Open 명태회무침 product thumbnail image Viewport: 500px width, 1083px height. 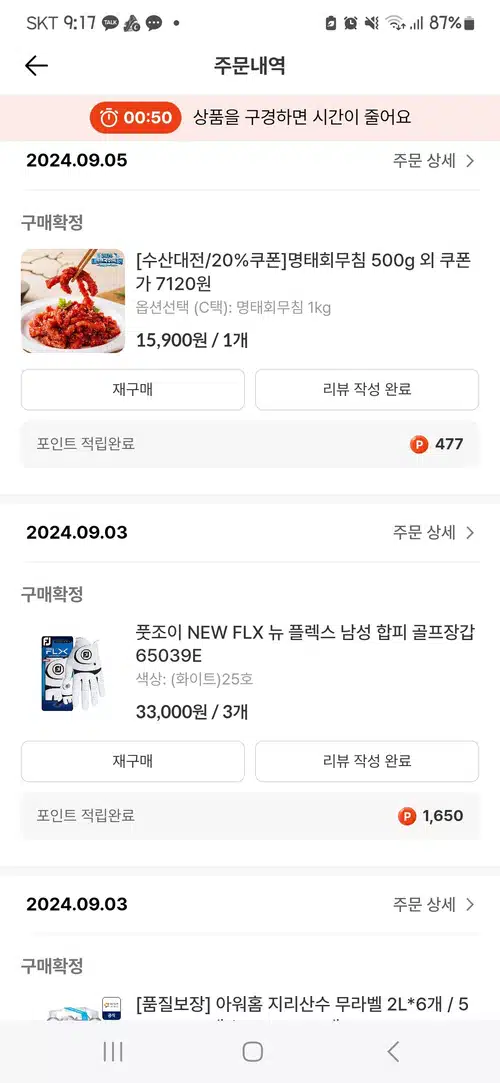[x=73, y=300]
